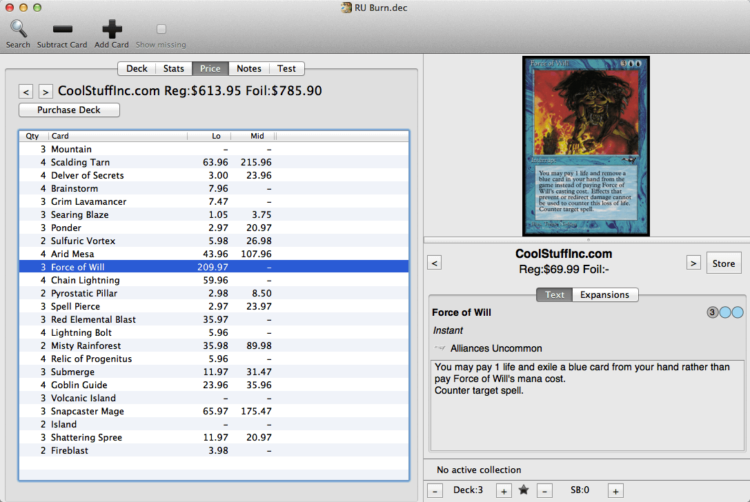
Task: Go to next deck price vendor arrow
Action: click(x=46, y=91)
